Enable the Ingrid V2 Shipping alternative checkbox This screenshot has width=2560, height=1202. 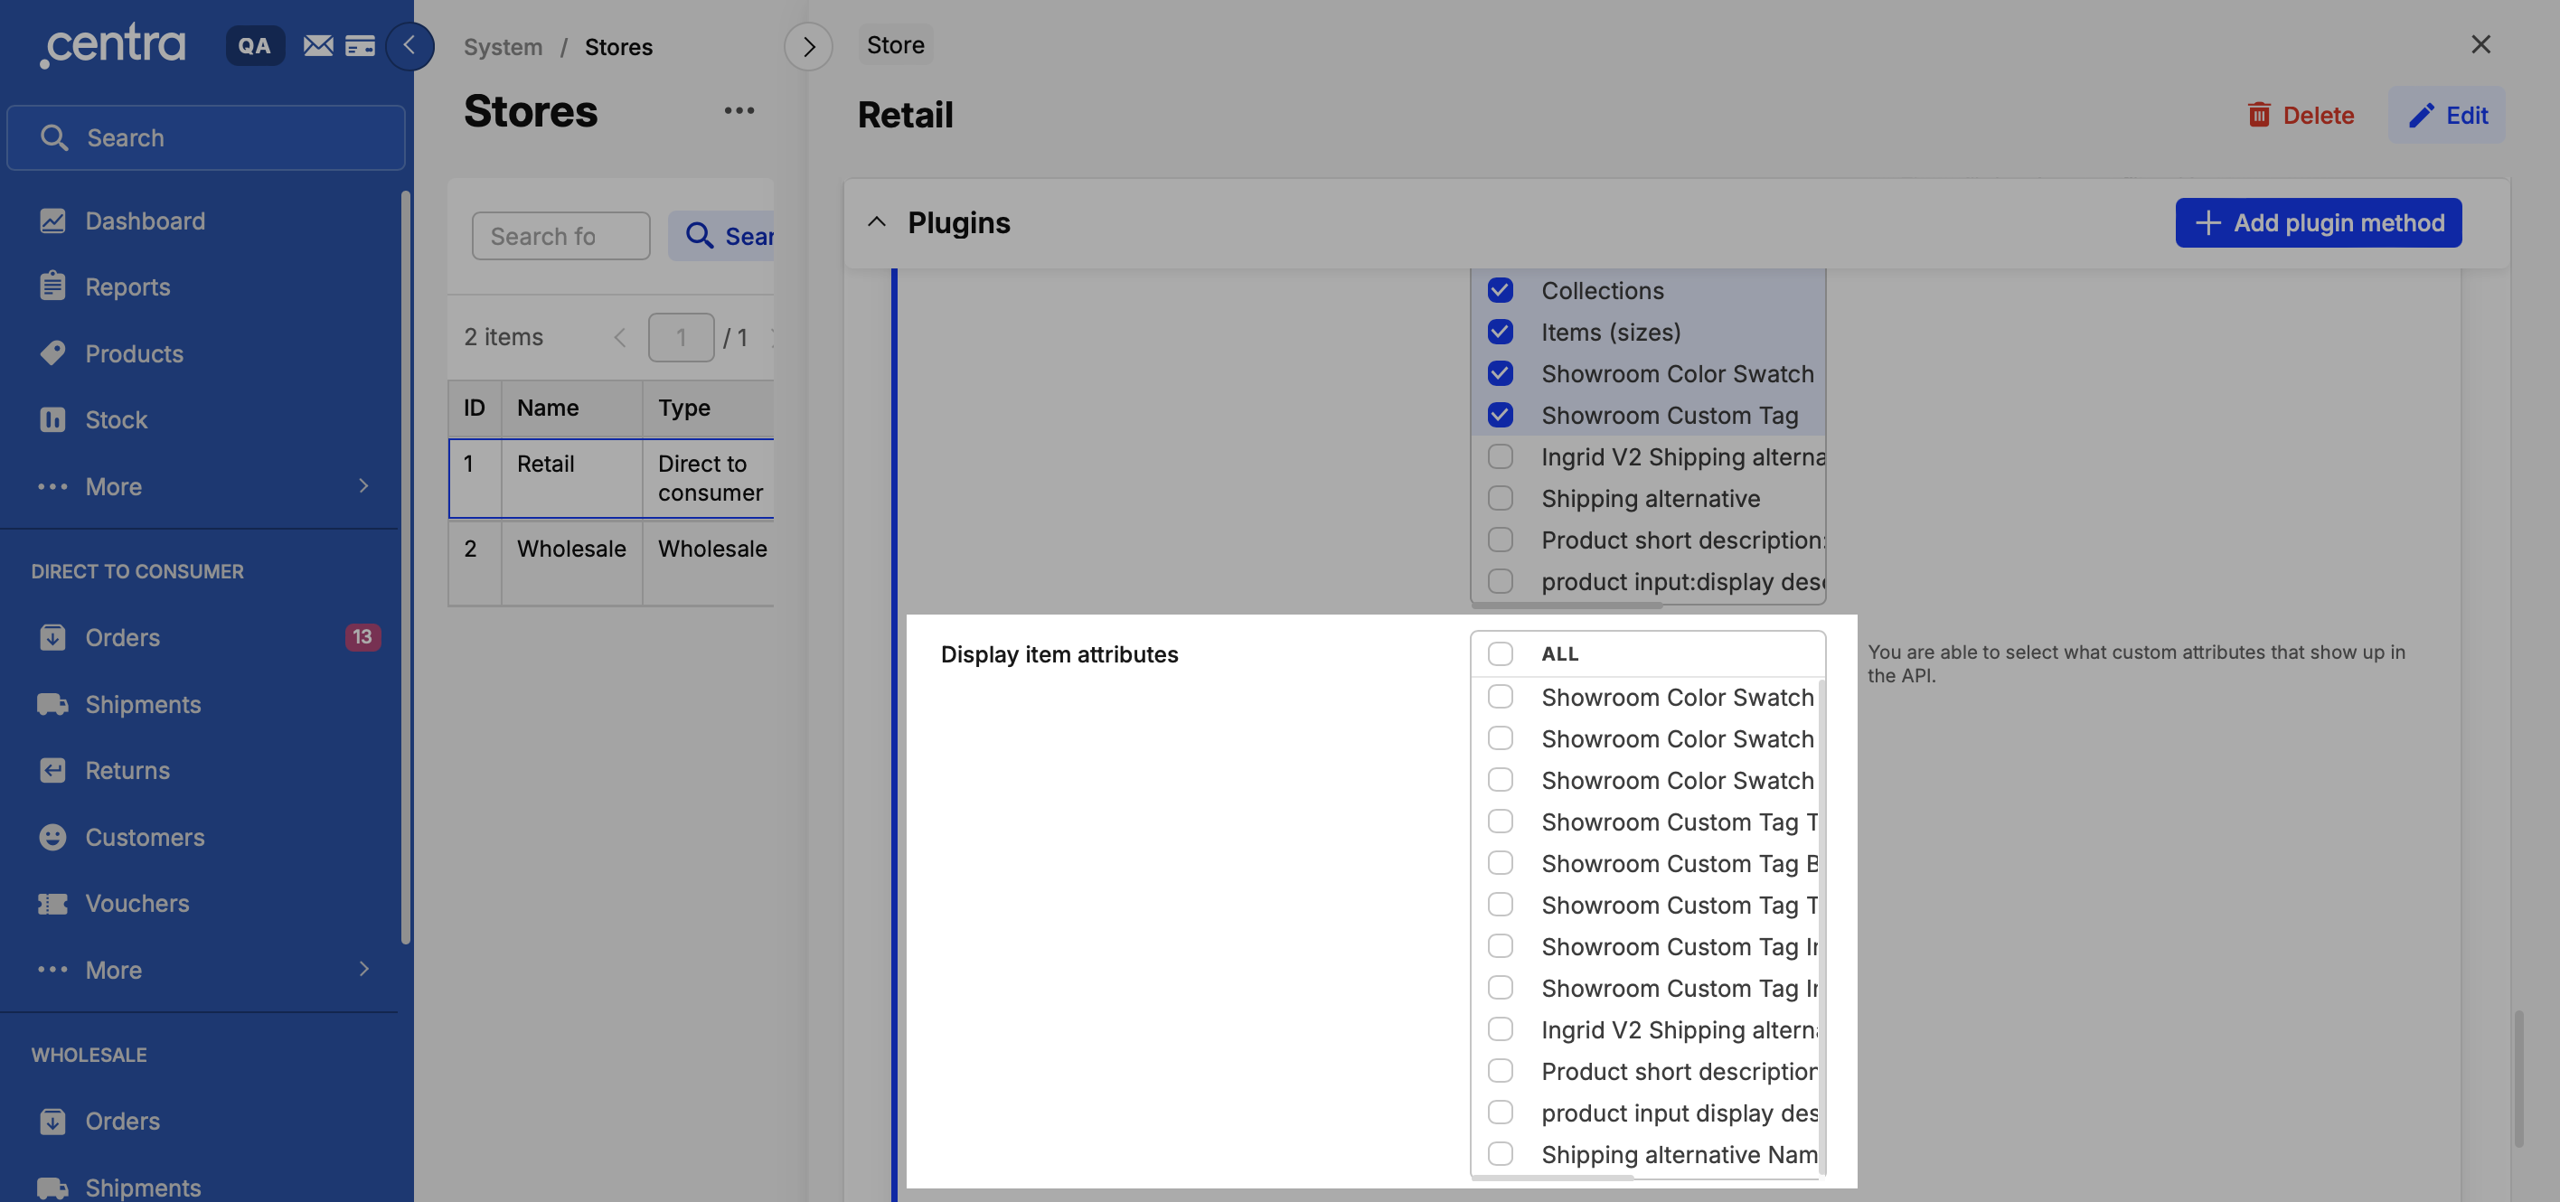(1501, 456)
